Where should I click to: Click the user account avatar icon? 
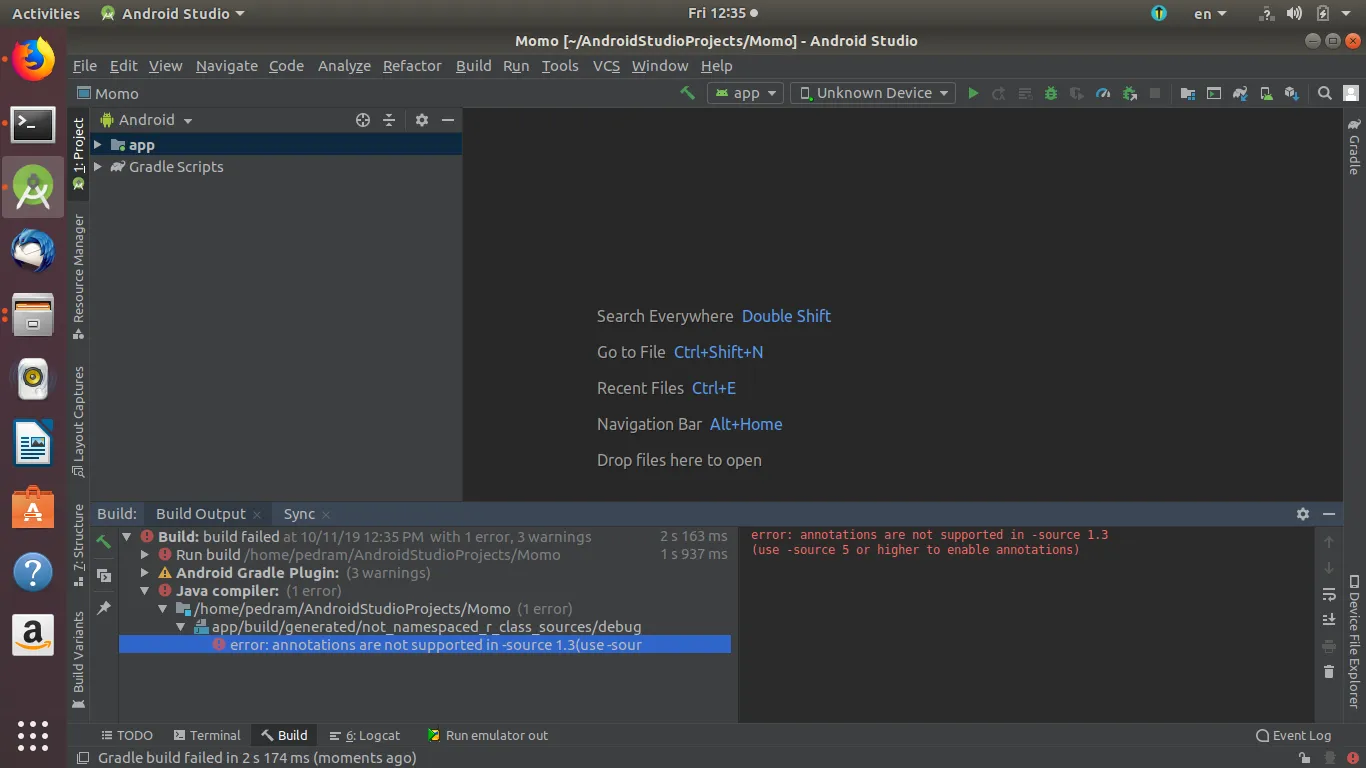1351,93
